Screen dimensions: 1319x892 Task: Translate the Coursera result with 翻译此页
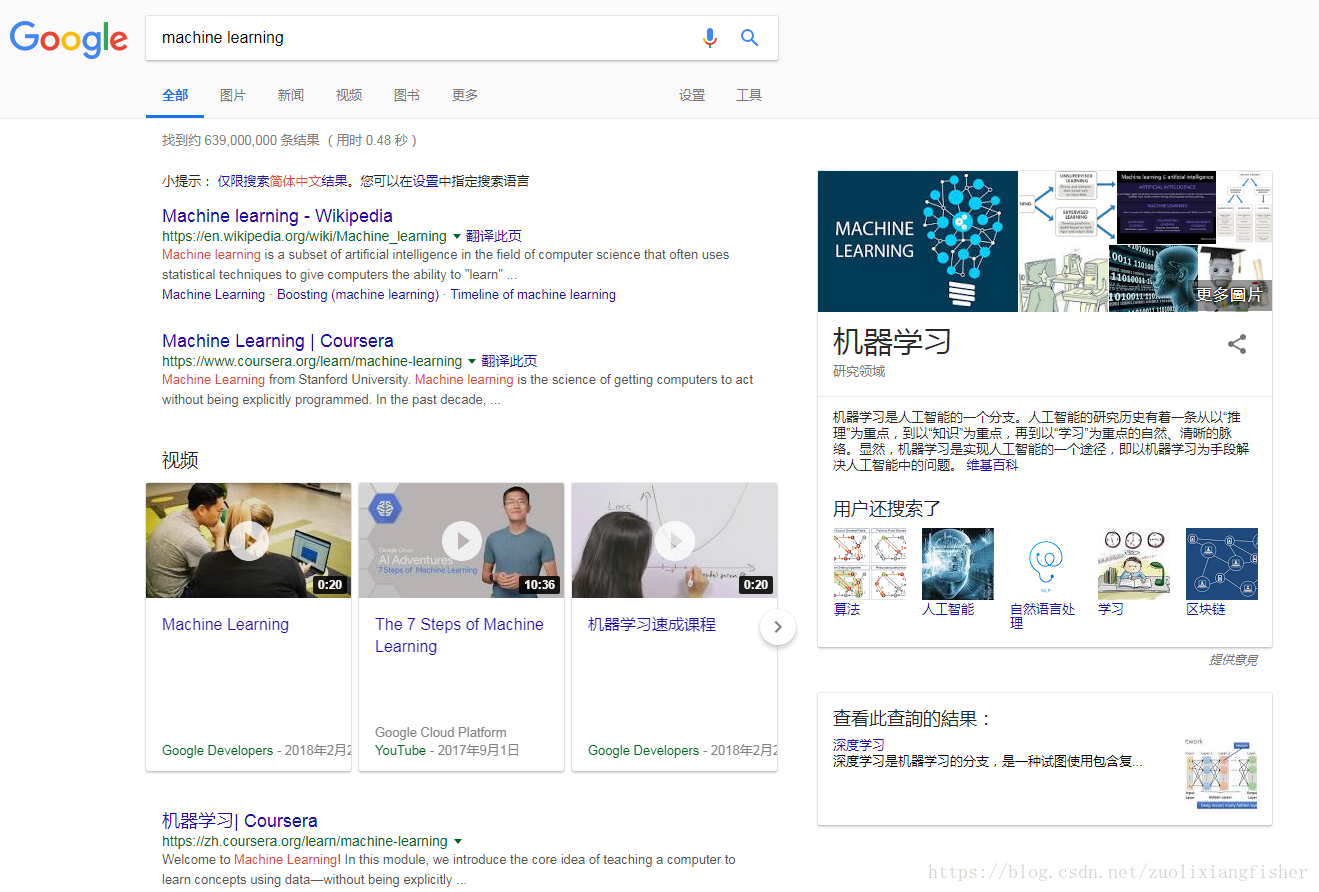tap(509, 362)
